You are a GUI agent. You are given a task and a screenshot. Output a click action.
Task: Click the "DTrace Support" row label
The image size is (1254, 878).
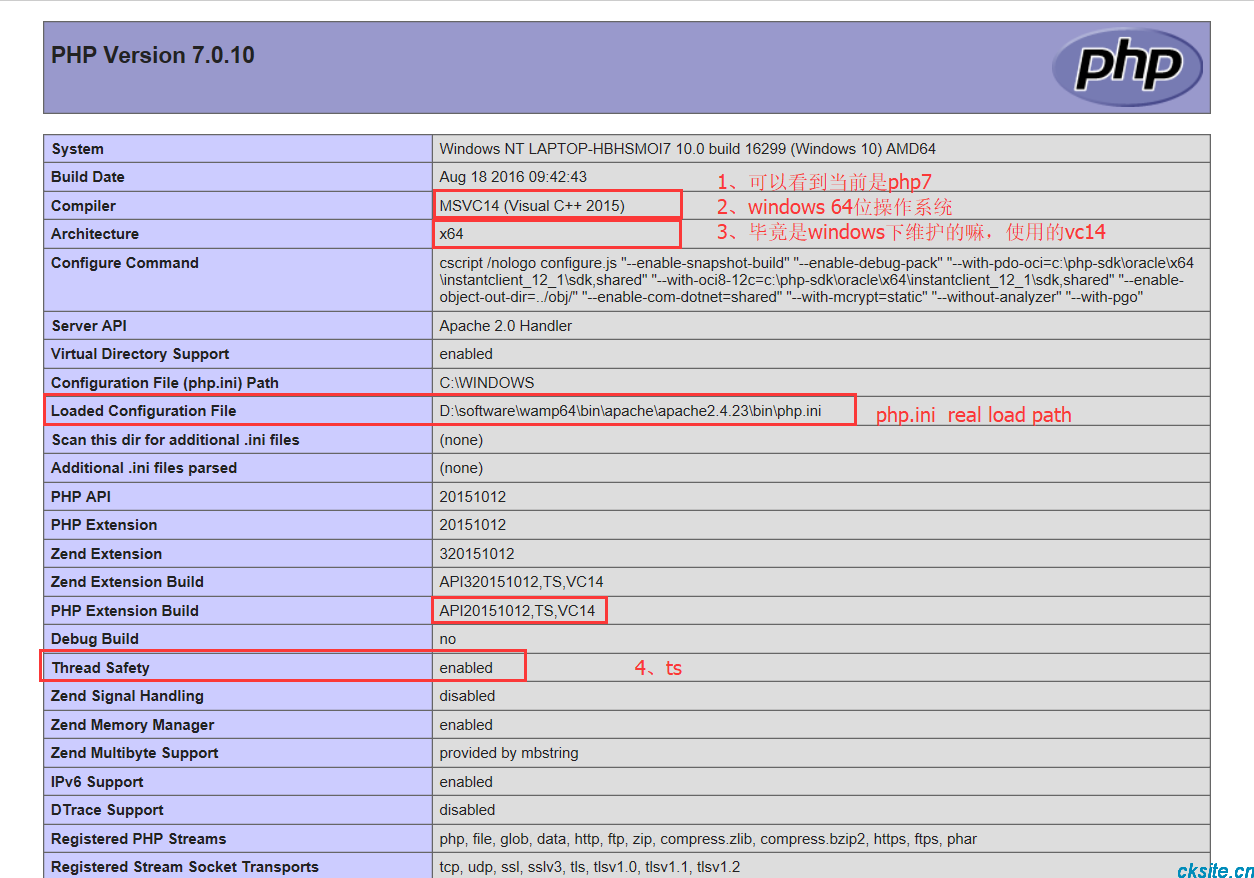[x=108, y=810]
